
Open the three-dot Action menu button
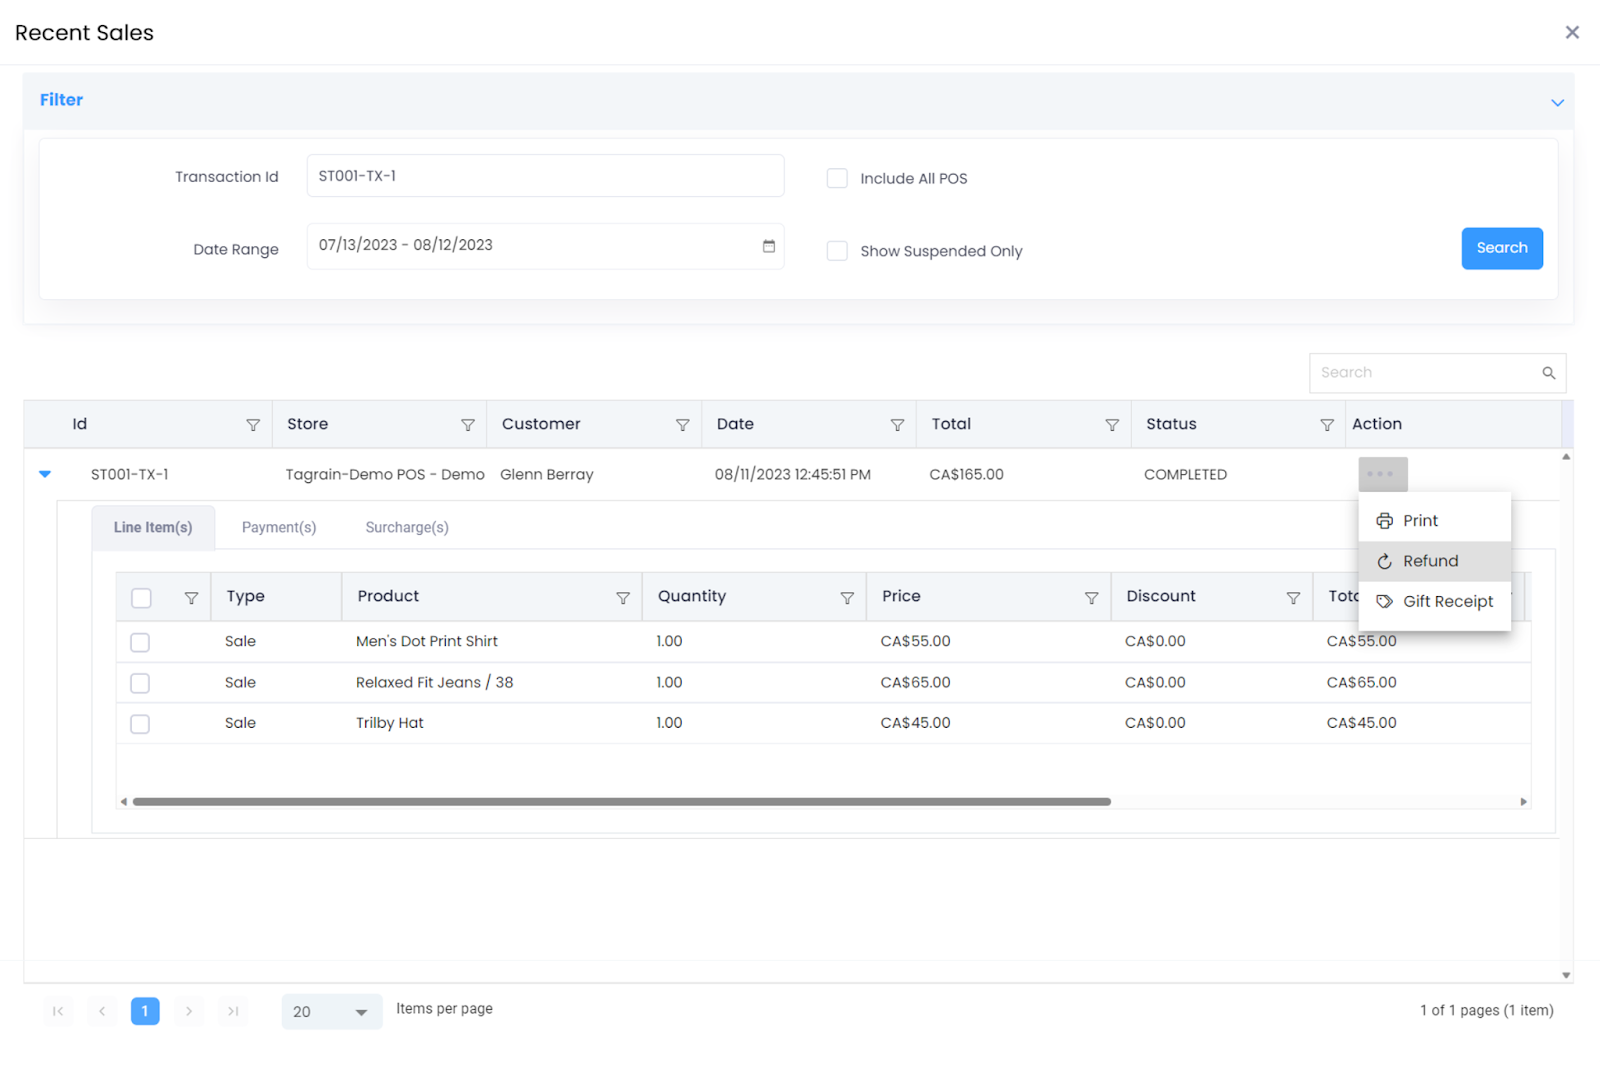(x=1382, y=474)
